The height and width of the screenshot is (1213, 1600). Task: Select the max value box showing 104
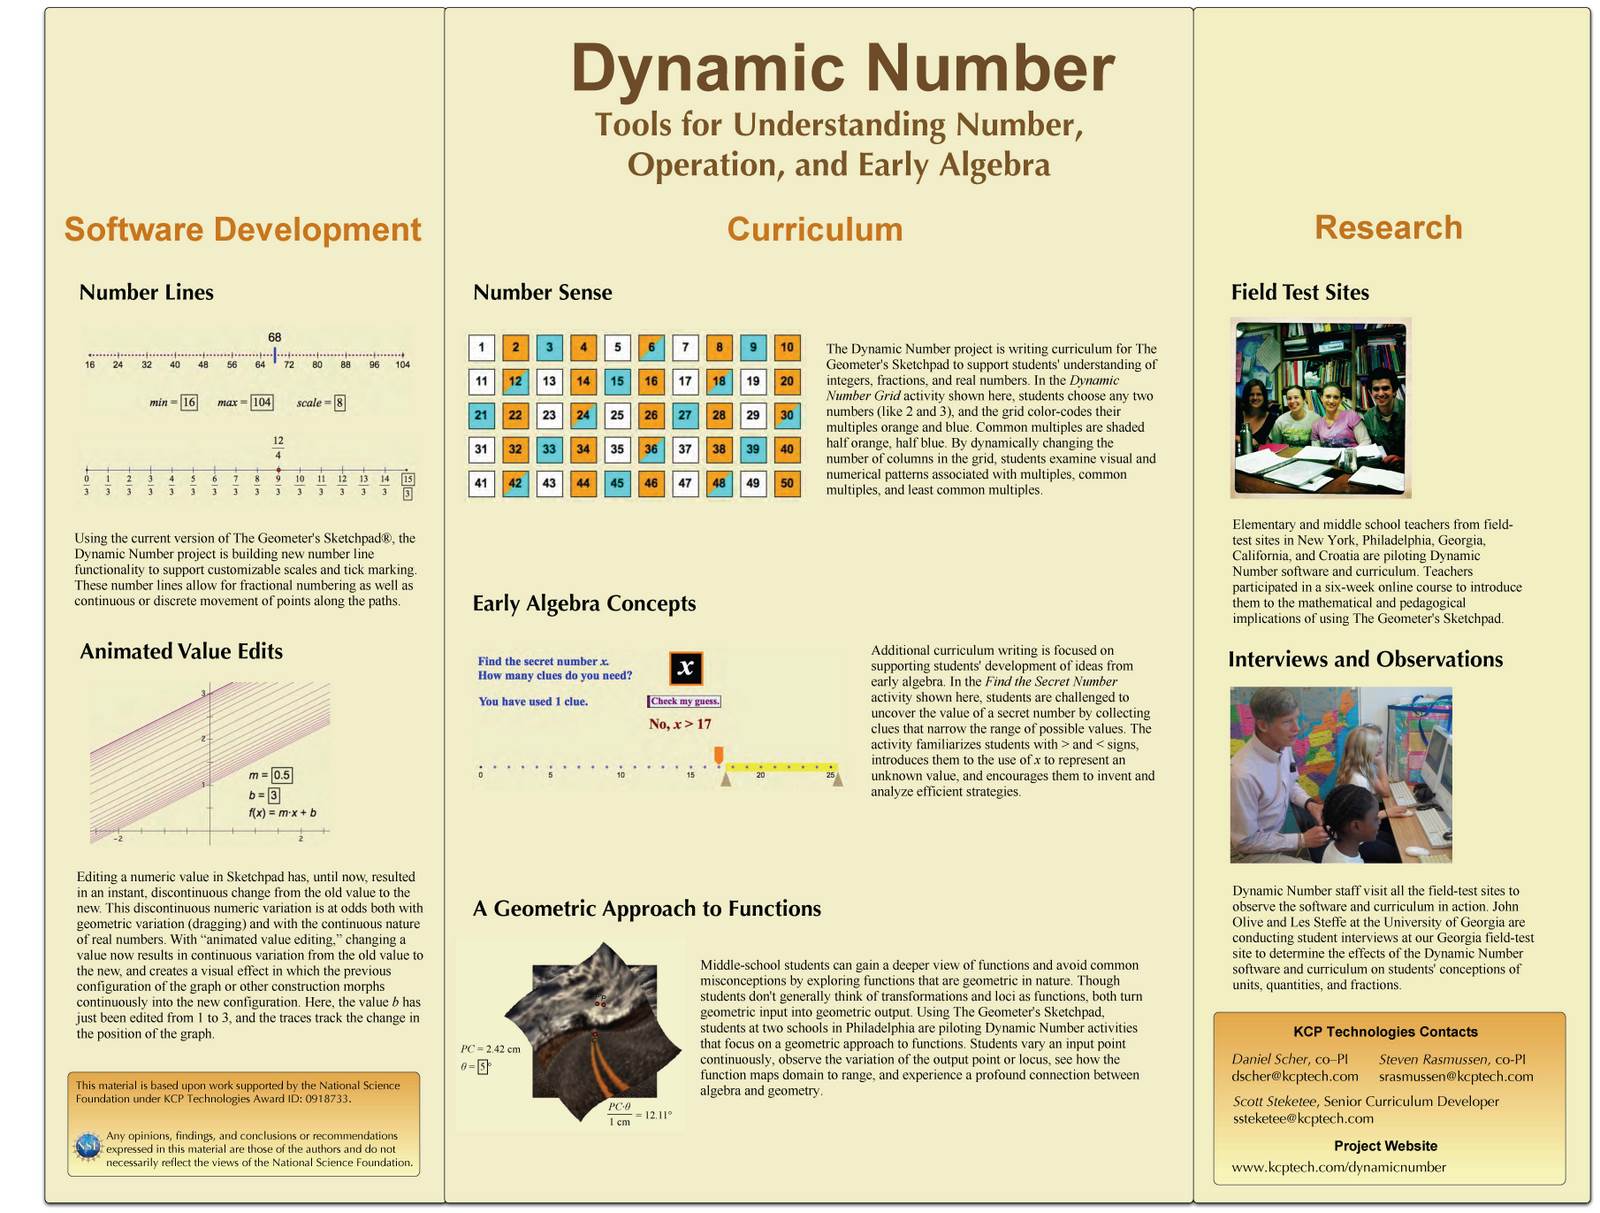pos(261,402)
